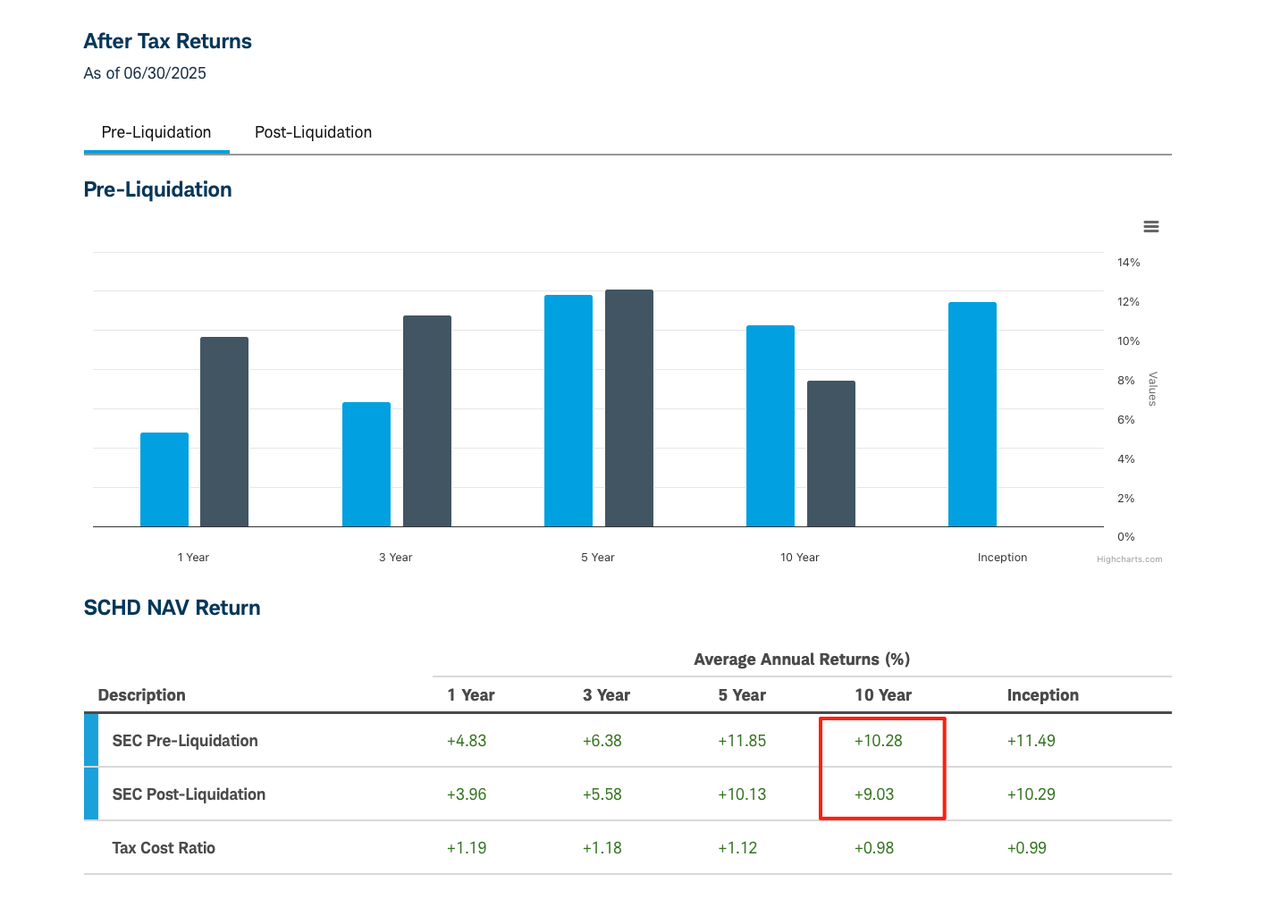The width and height of the screenshot is (1280, 899).
Task: Click the dark gray 1 Year bar
Action: pos(224,432)
